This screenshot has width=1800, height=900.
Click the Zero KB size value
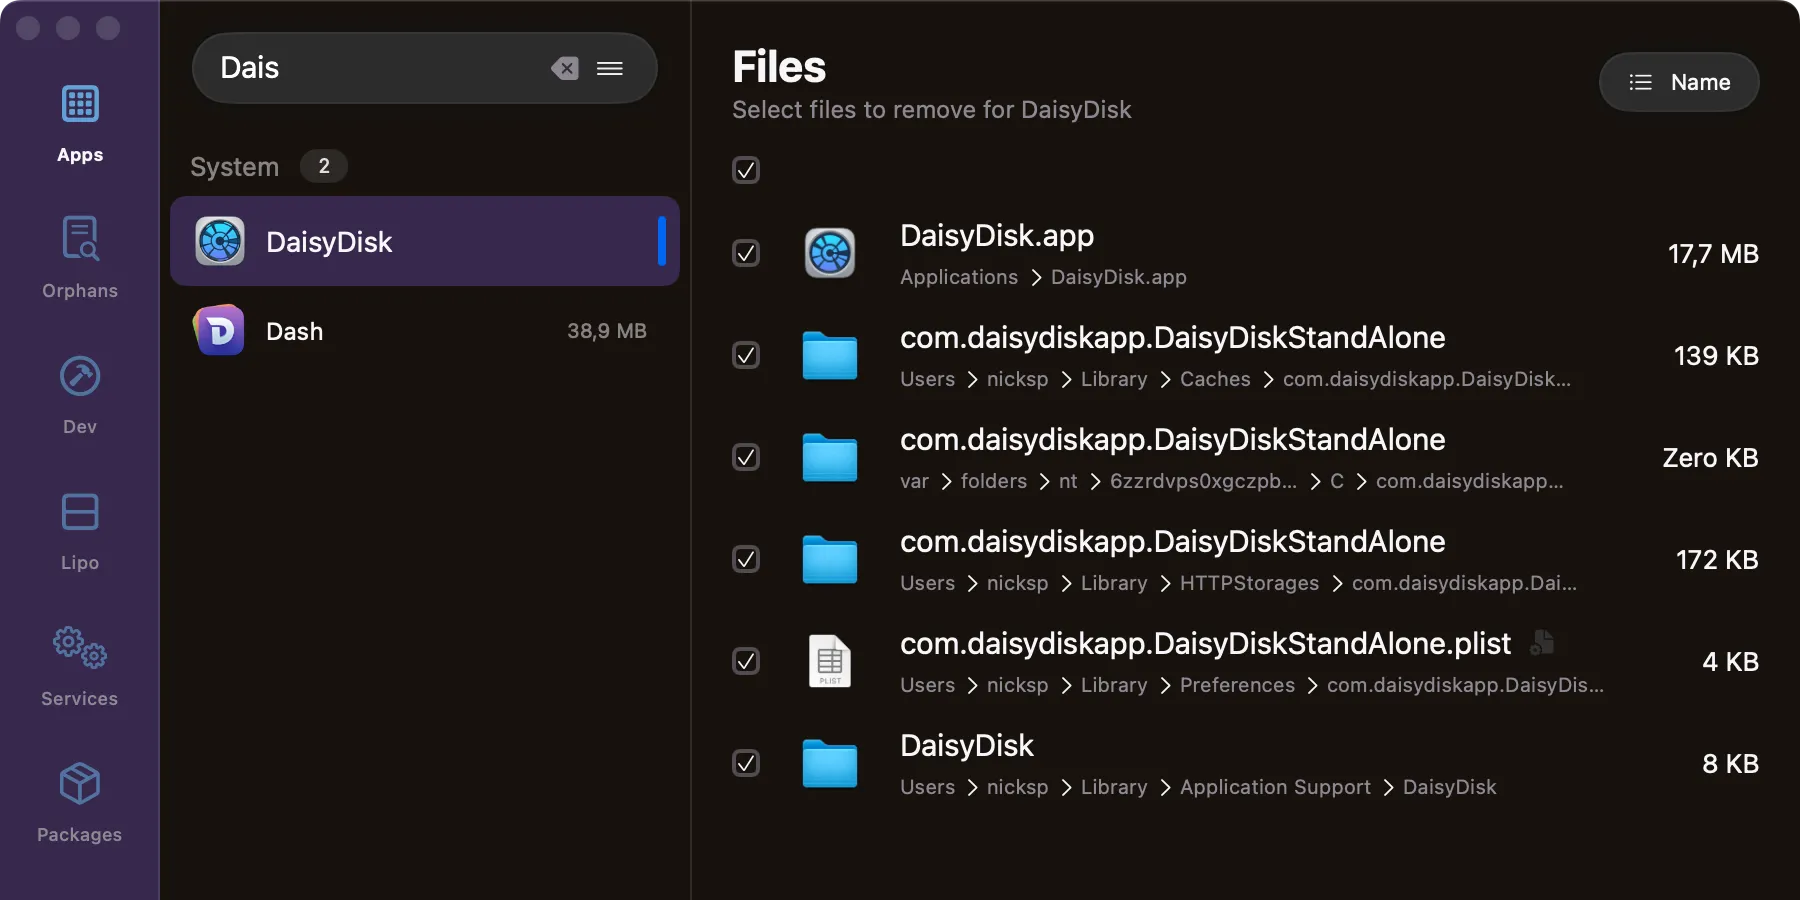coord(1710,458)
